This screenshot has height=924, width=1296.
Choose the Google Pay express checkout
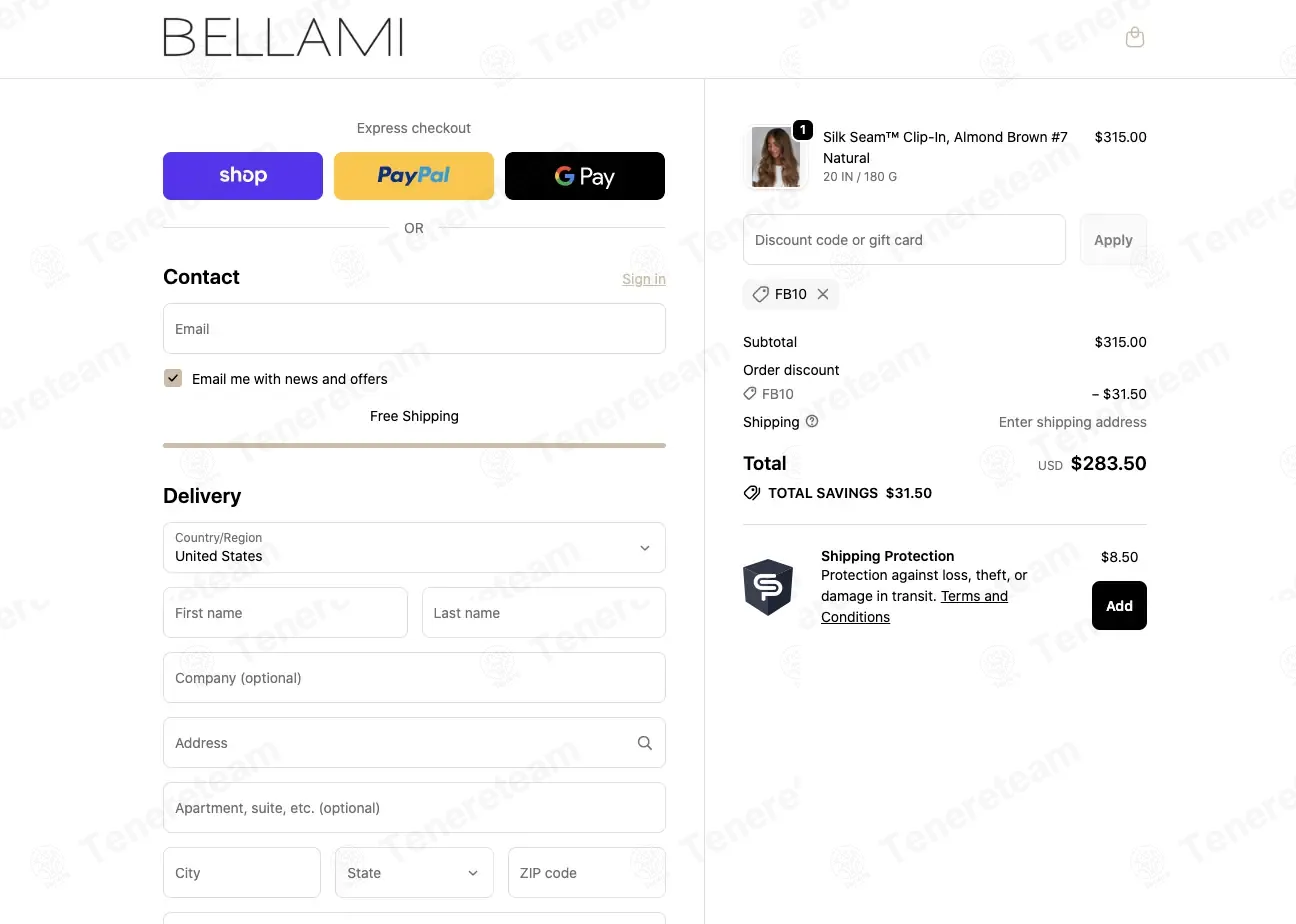coord(585,176)
